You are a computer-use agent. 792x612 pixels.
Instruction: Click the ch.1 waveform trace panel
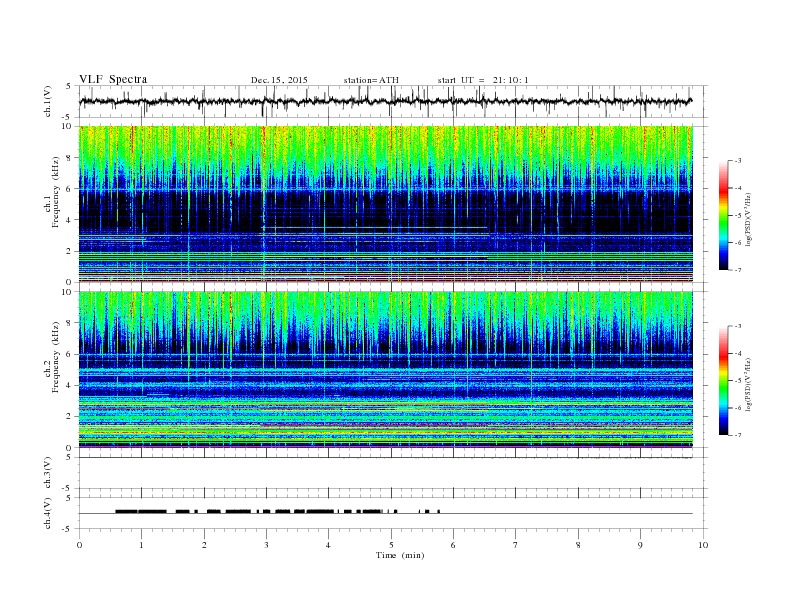tap(393, 101)
